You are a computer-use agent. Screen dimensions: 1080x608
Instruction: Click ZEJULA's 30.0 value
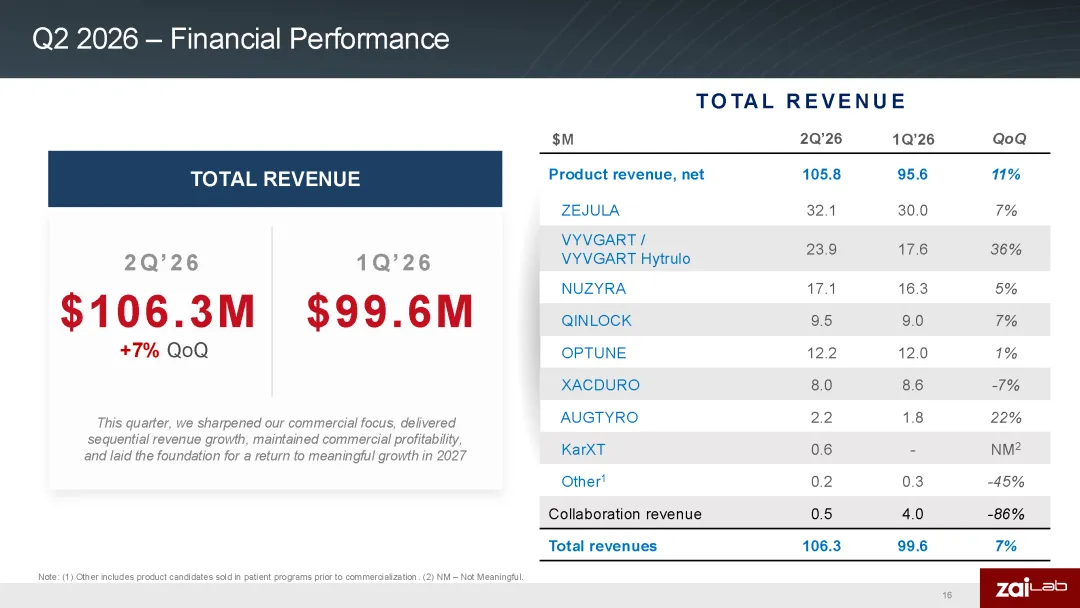coord(912,210)
